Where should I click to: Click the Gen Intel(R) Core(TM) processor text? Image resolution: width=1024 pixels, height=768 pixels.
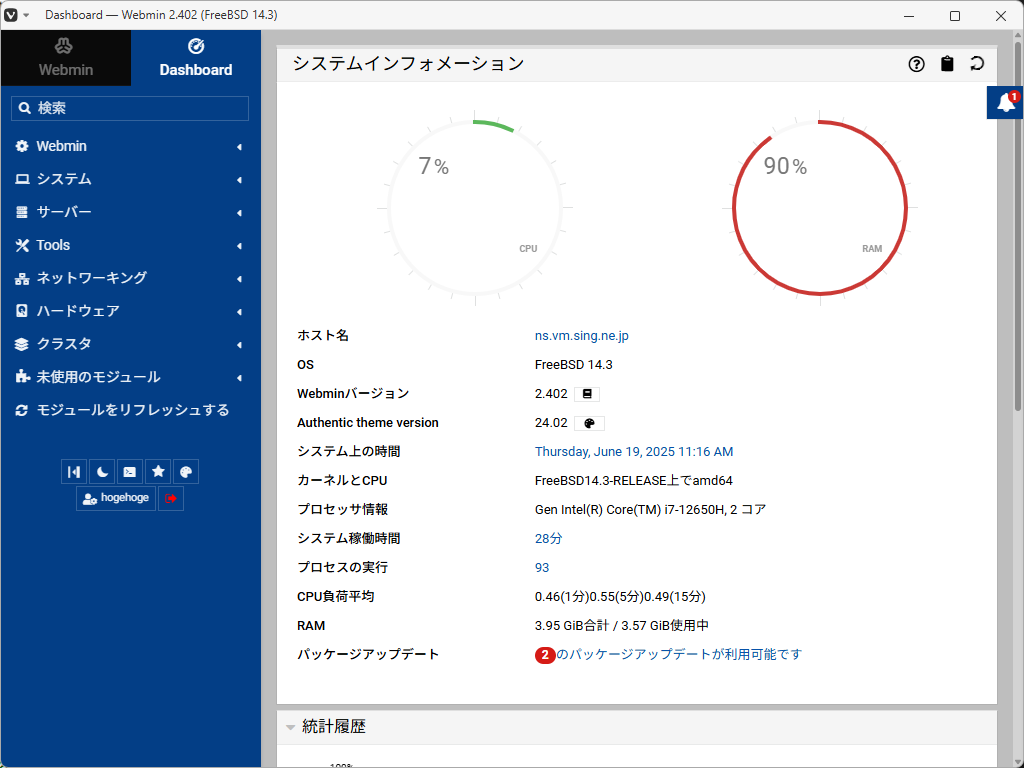point(650,509)
